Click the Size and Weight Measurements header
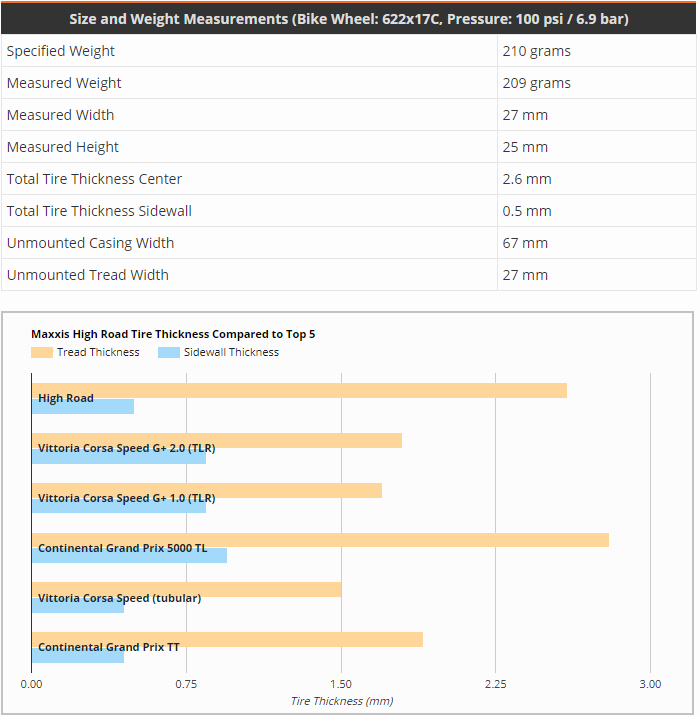 pos(348,19)
